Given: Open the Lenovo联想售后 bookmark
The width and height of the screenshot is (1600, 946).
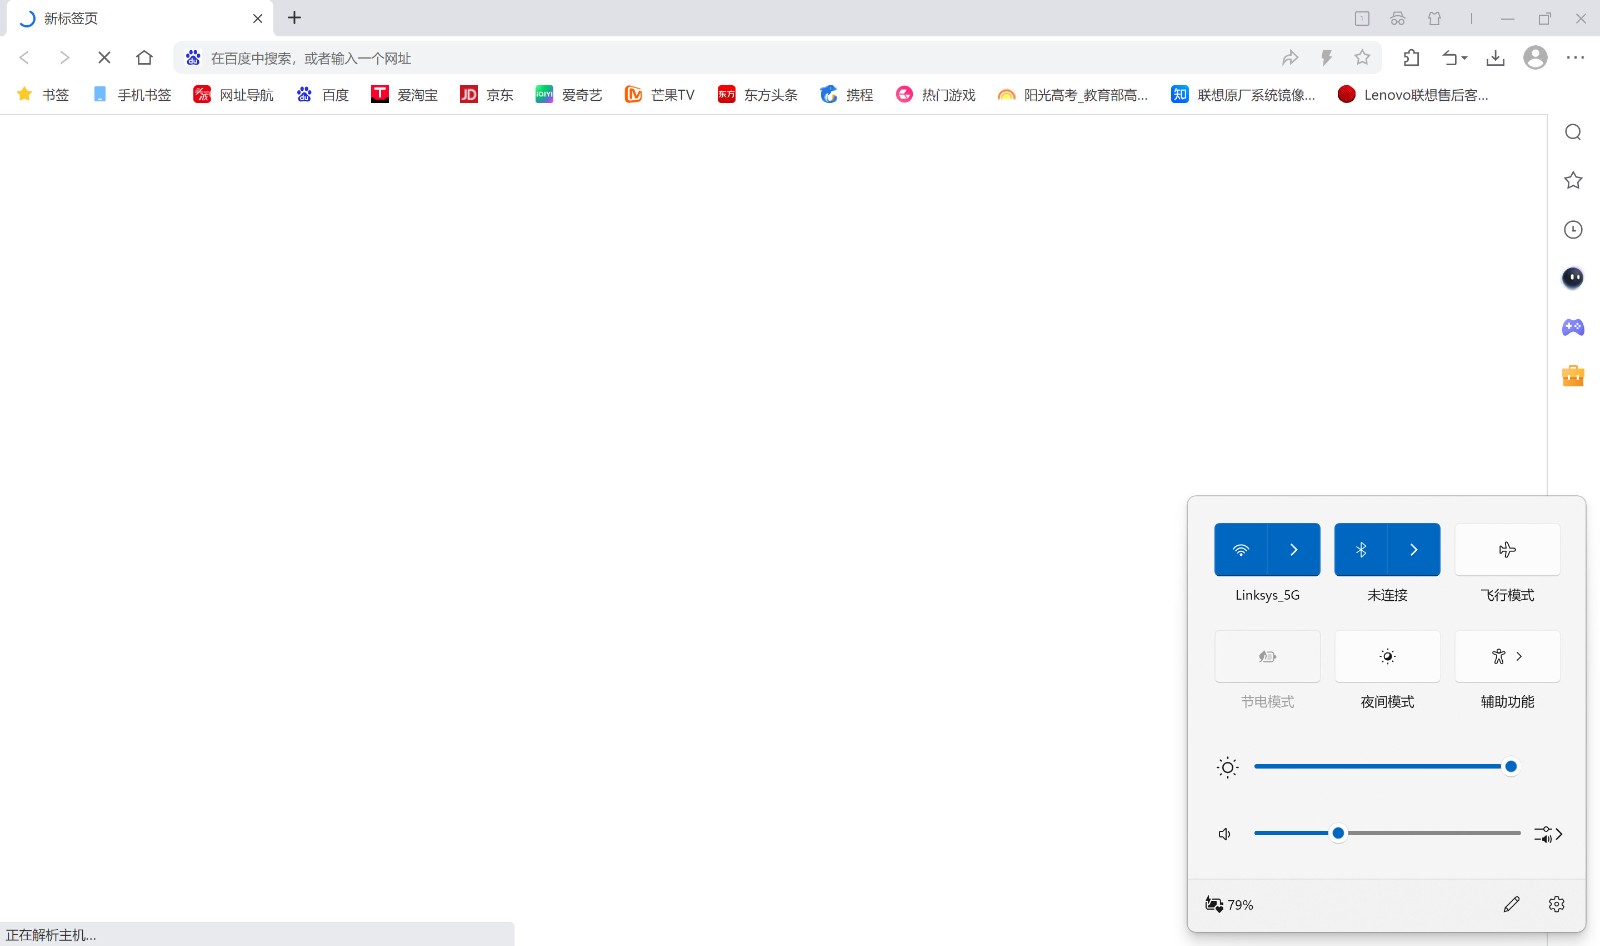Looking at the screenshot, I should pos(1413,94).
